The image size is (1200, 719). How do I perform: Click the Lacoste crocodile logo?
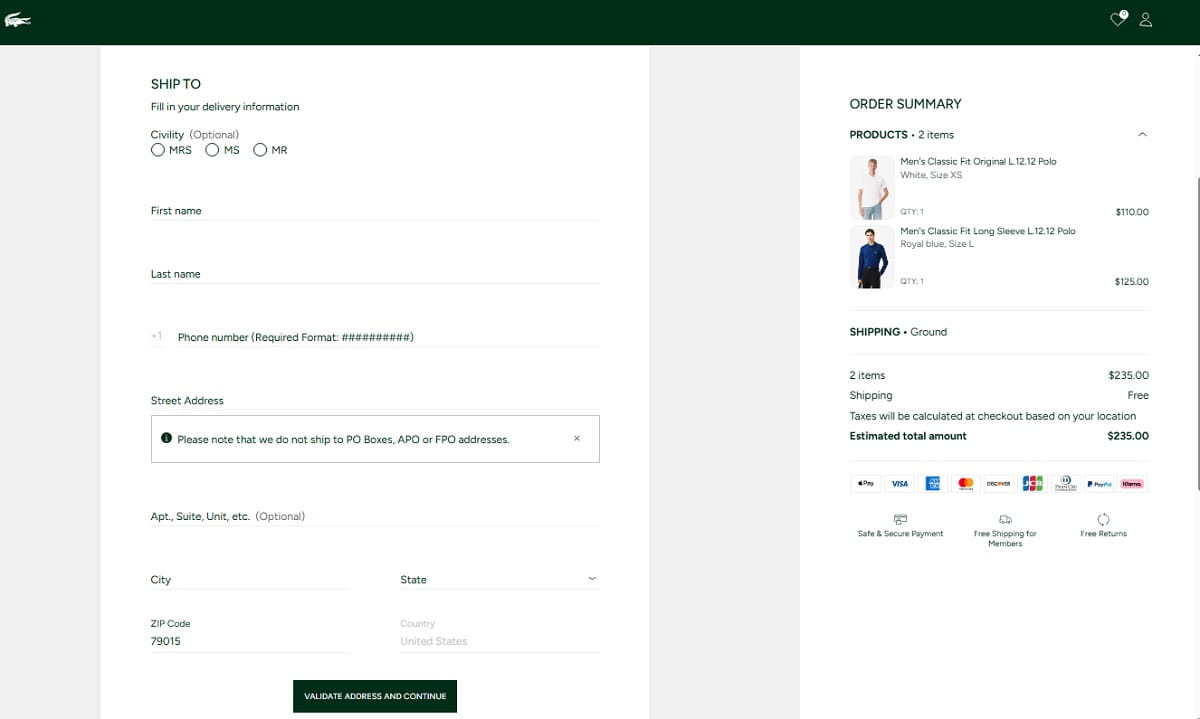tap(18, 20)
